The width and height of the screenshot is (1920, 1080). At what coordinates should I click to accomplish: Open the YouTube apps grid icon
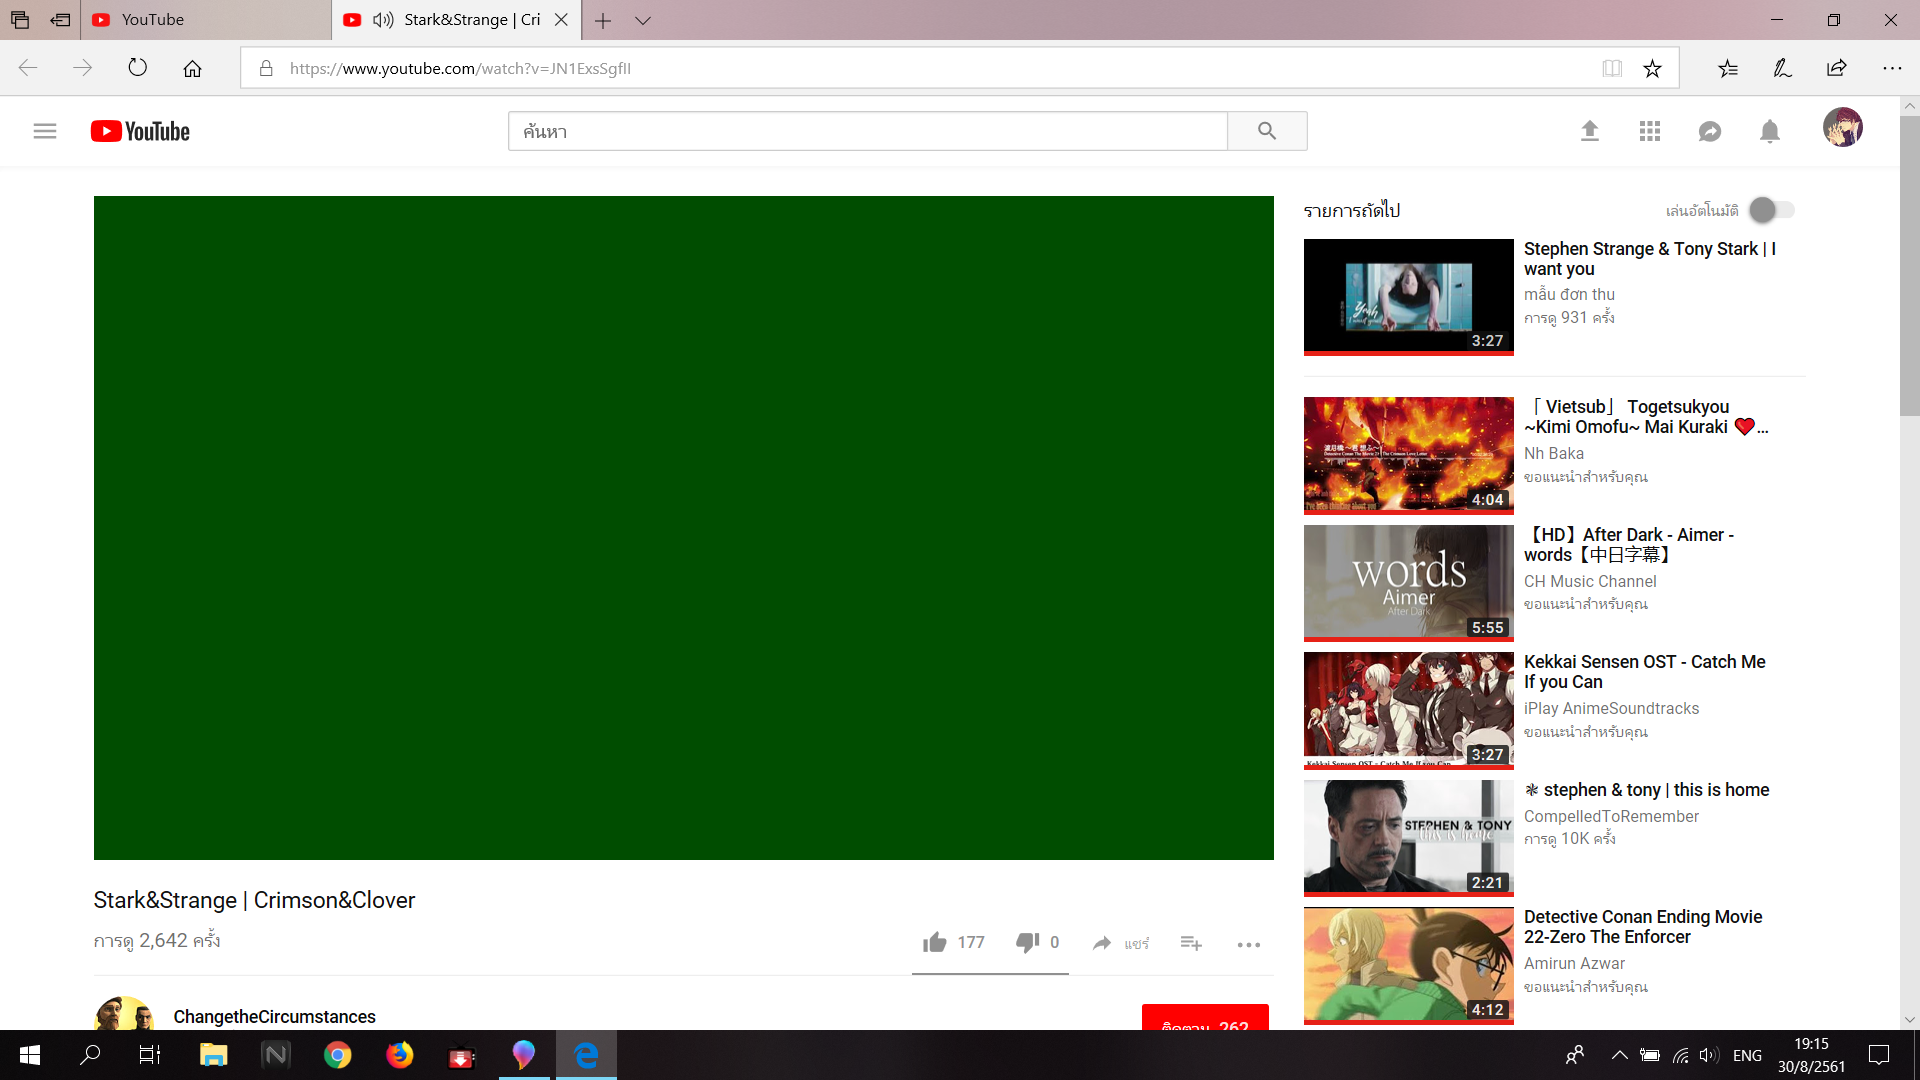(1649, 131)
